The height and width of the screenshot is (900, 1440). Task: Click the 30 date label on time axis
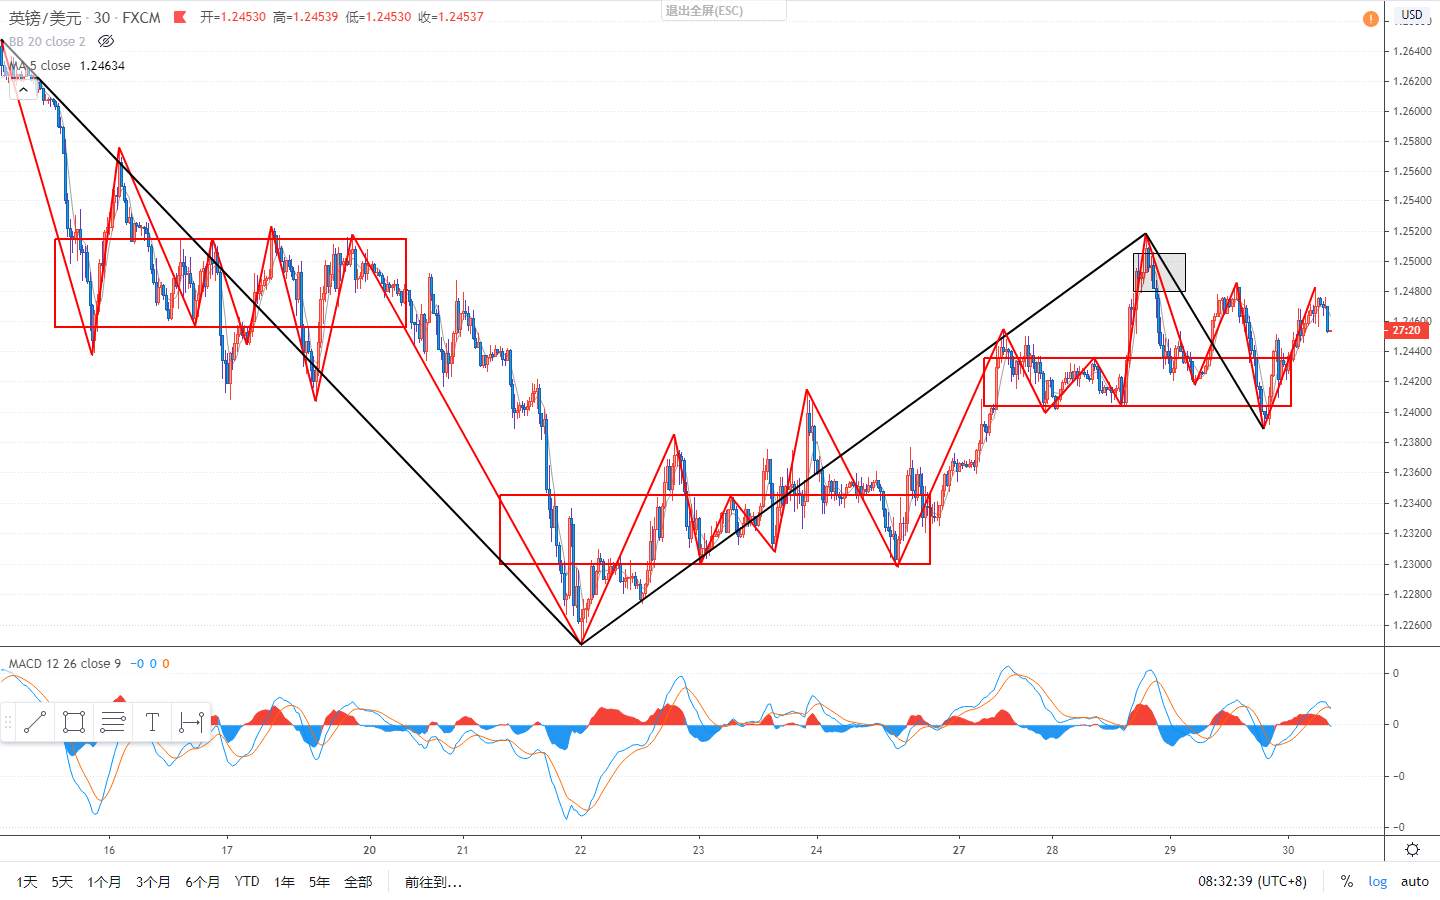tap(1288, 850)
